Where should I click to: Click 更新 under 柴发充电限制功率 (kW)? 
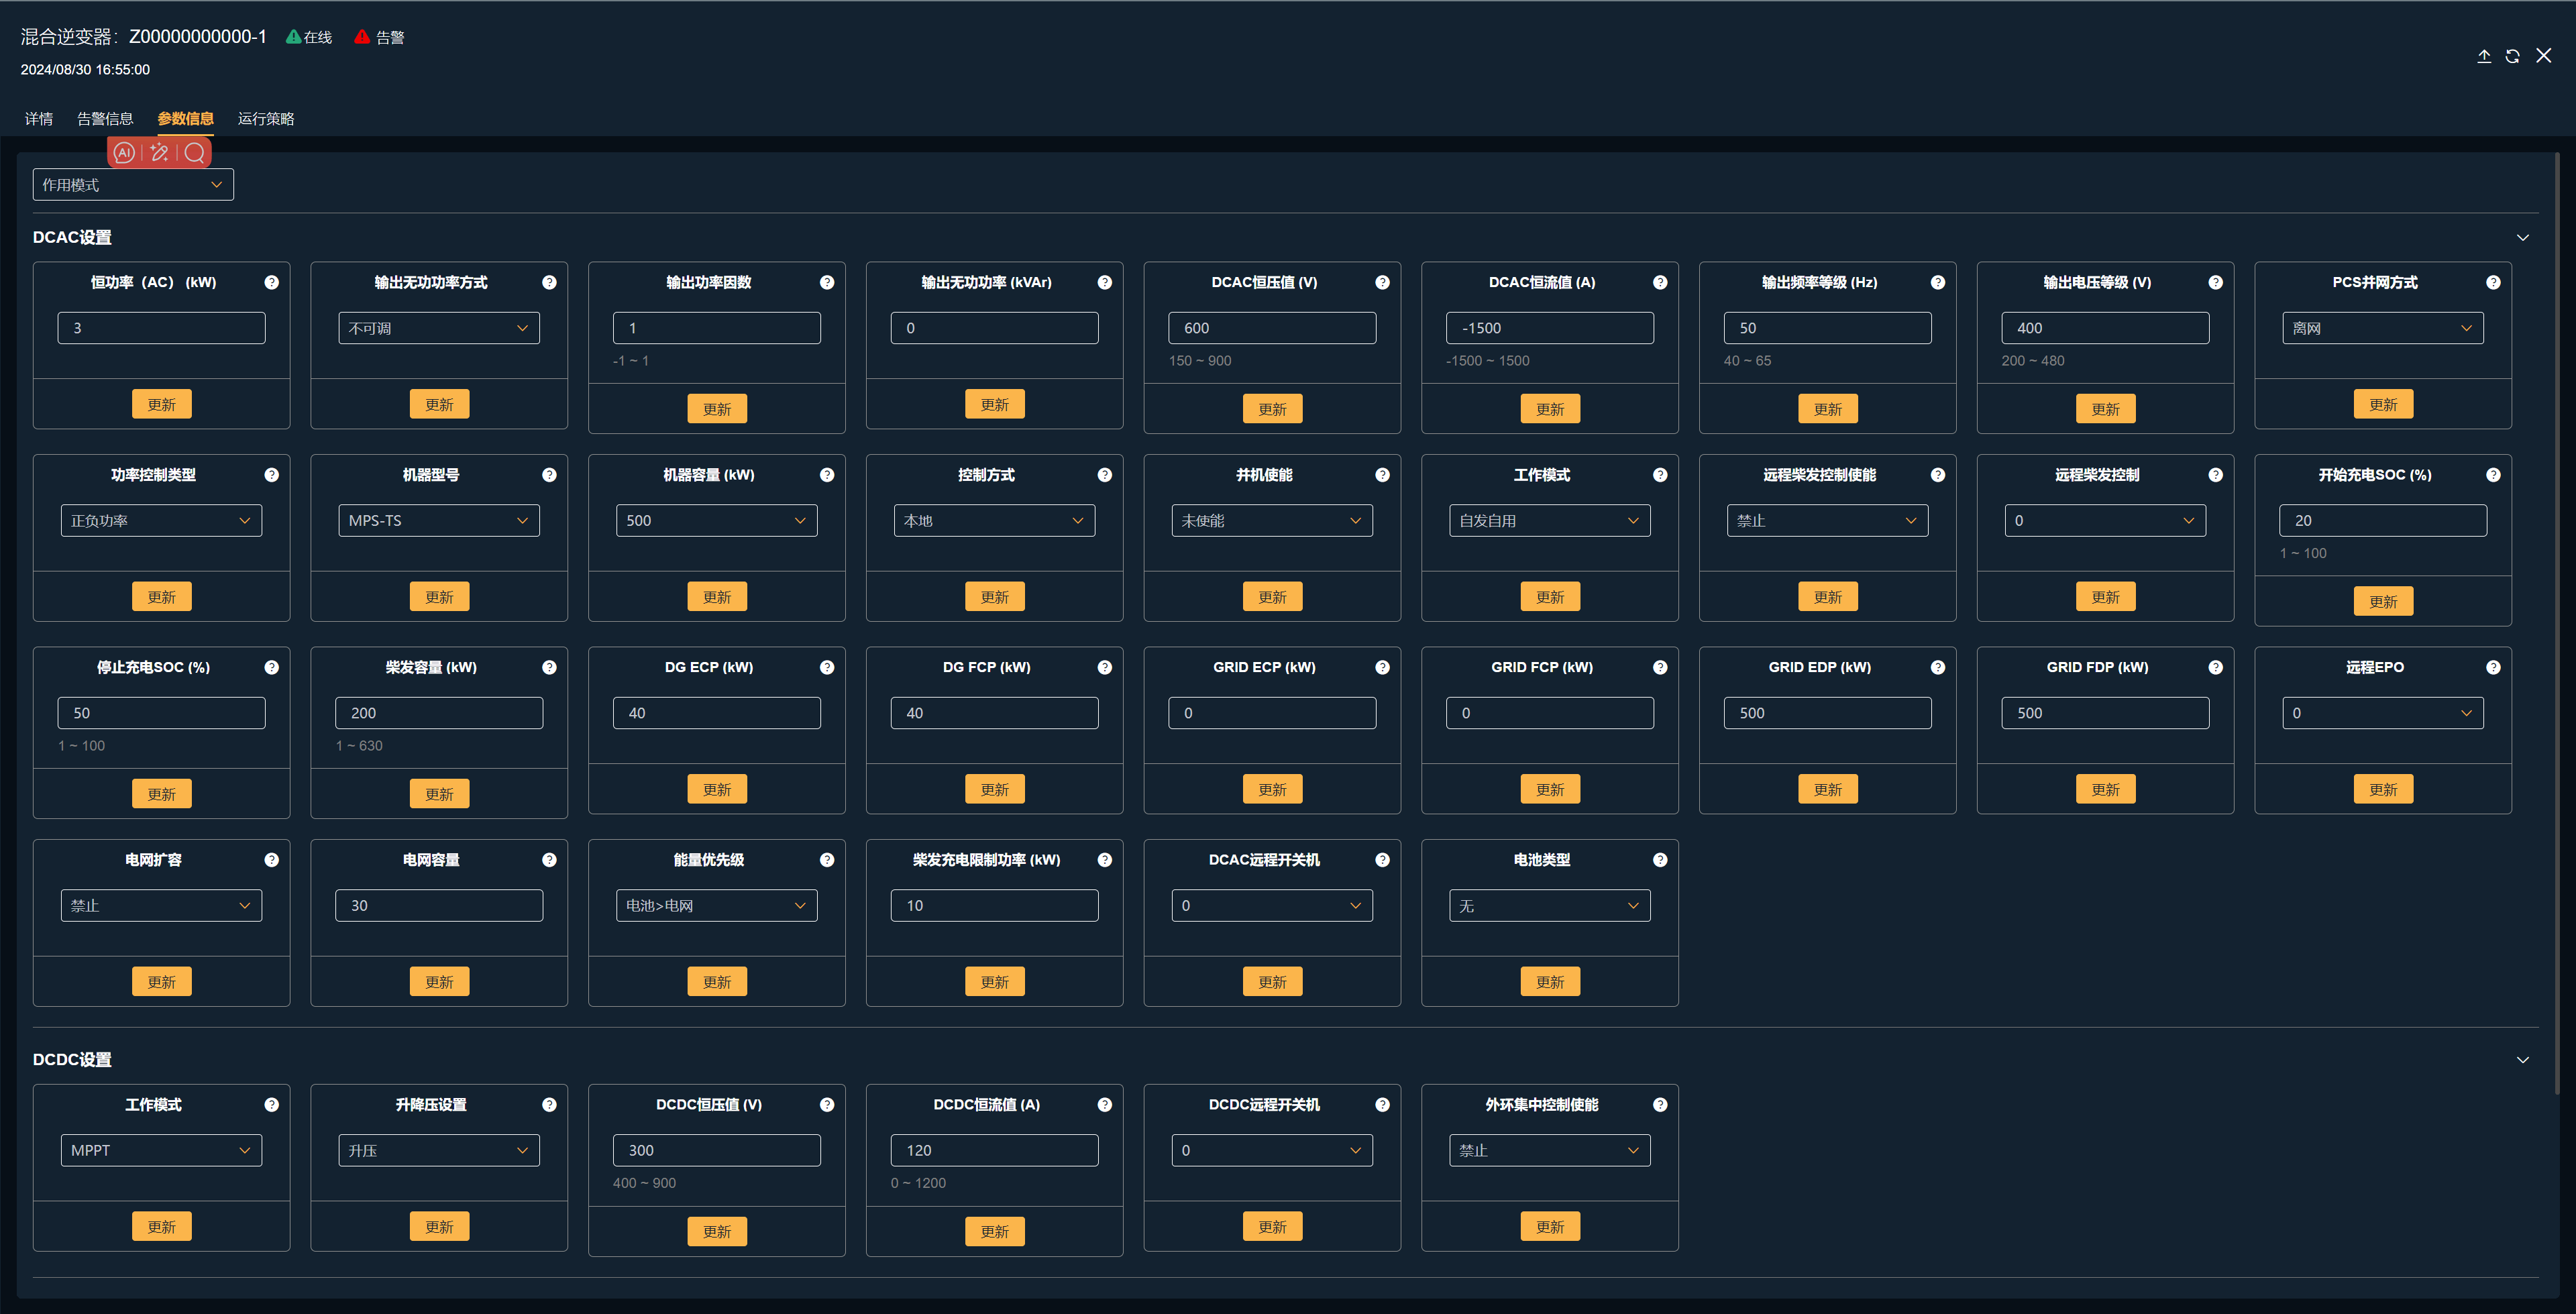point(994,982)
